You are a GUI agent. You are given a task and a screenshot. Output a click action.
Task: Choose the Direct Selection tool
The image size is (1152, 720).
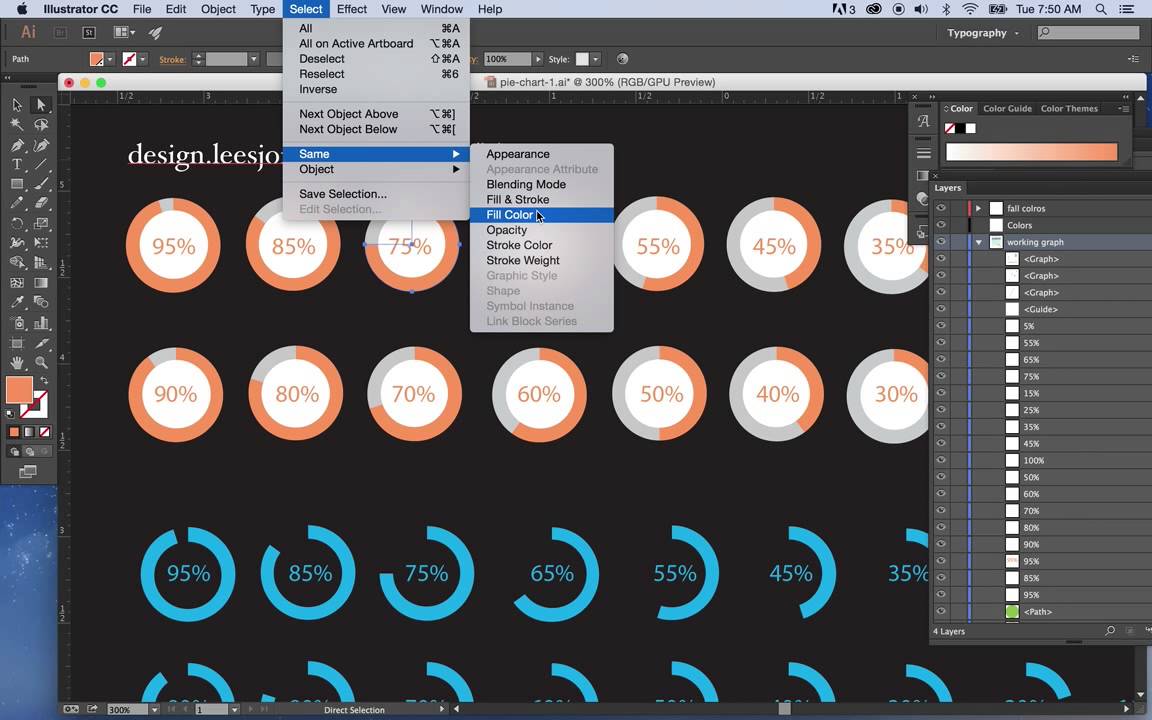[41, 105]
